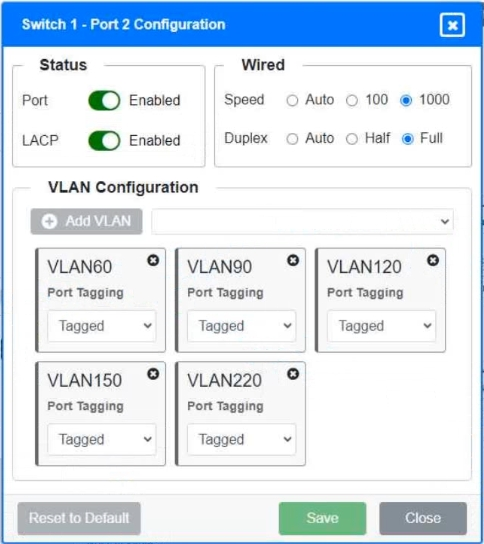Viewport: 484px width, 544px height.
Task: Open VLAN60 port tagging dropdown
Action: click(x=102, y=326)
